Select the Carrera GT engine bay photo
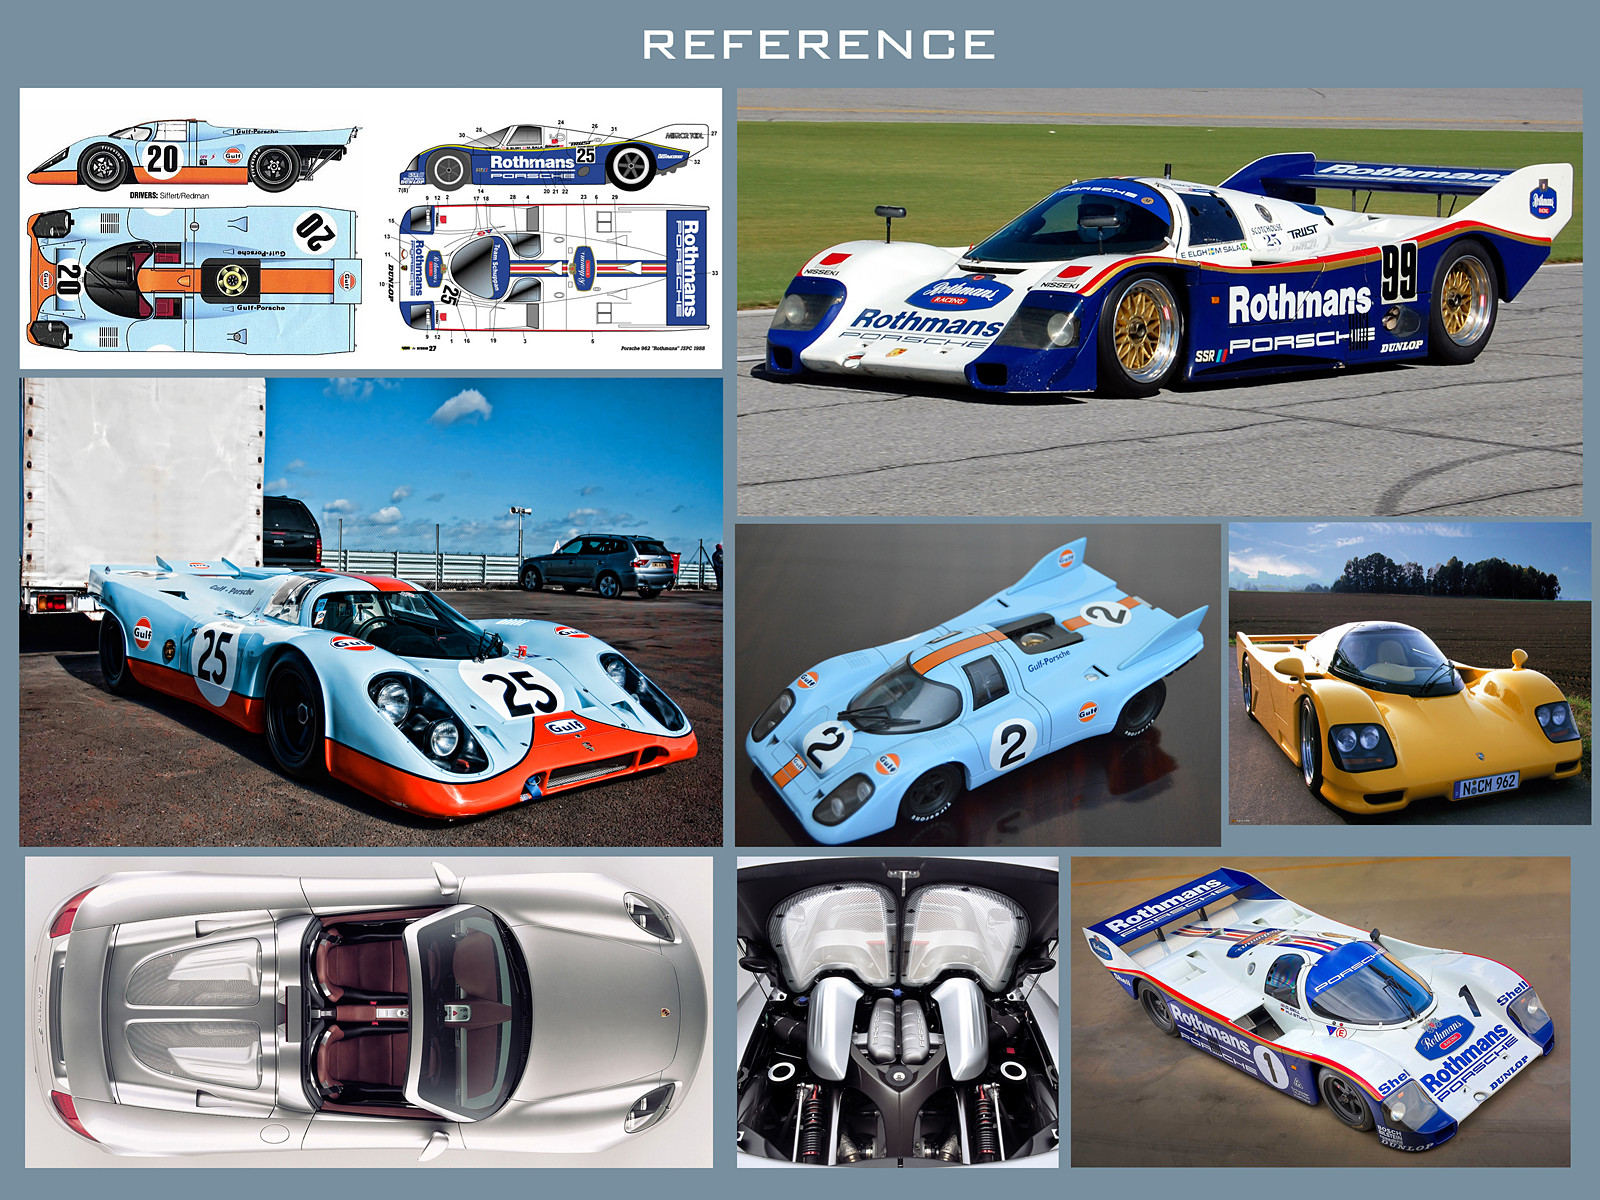The width and height of the screenshot is (1600, 1200). (x=898, y=1012)
